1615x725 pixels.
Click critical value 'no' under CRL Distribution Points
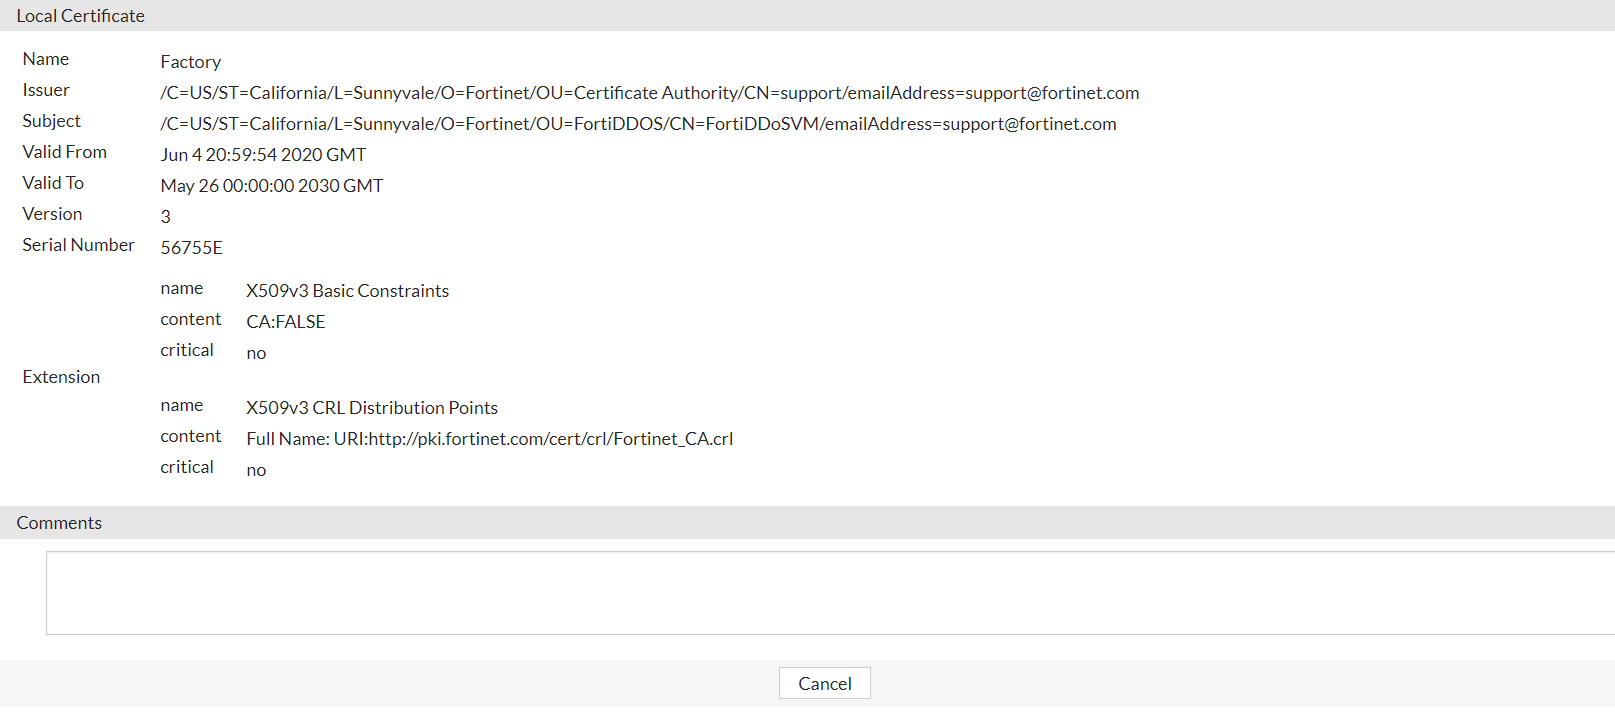click(256, 471)
